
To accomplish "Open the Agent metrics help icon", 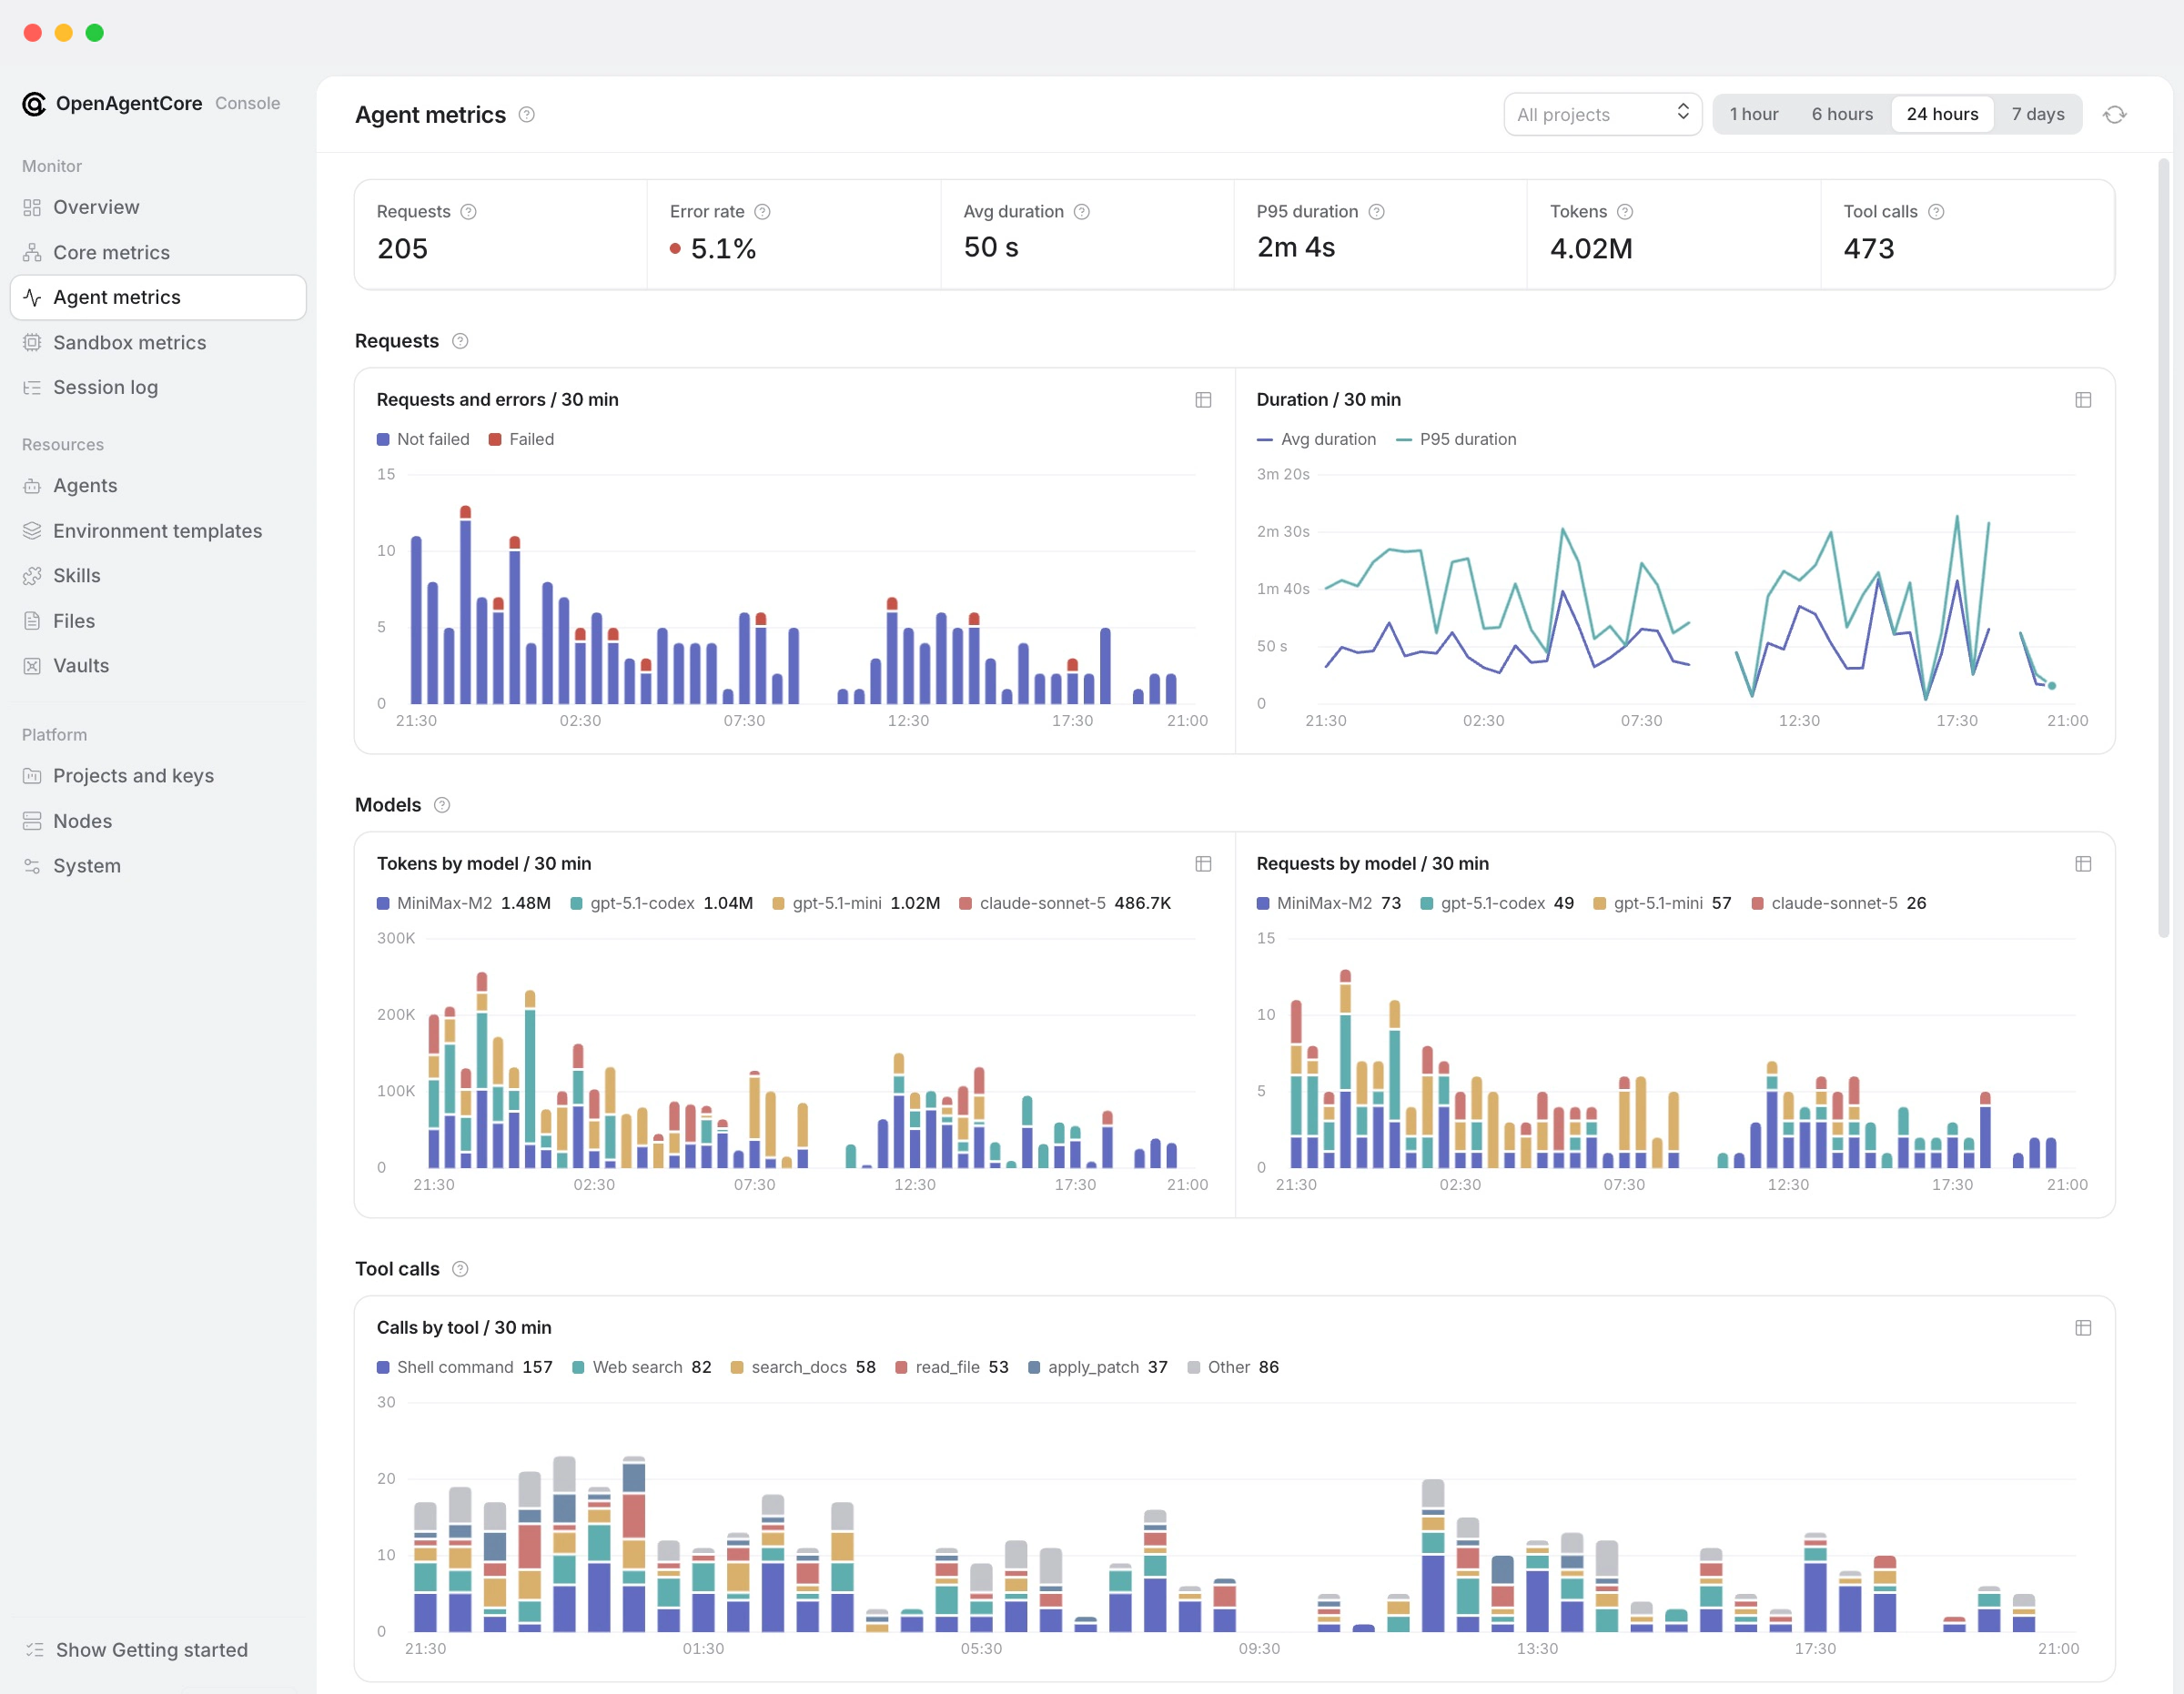I will coord(527,115).
